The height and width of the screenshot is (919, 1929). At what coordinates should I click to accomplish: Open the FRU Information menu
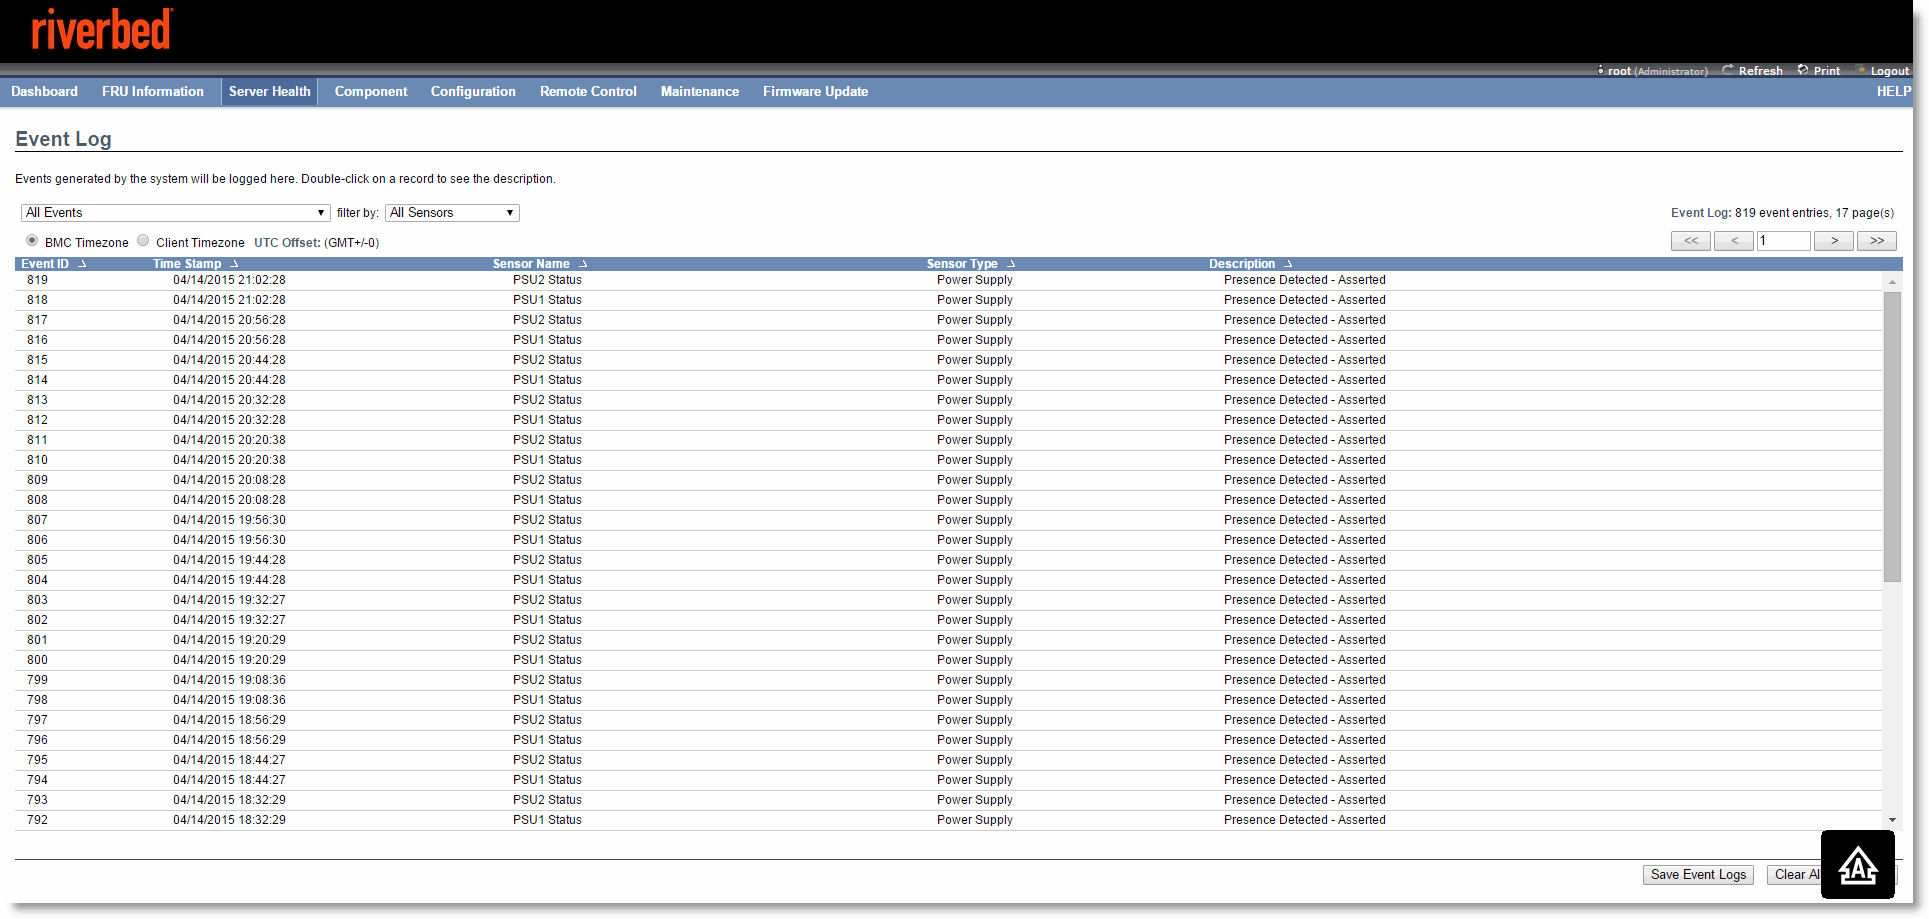pyautogui.click(x=153, y=91)
